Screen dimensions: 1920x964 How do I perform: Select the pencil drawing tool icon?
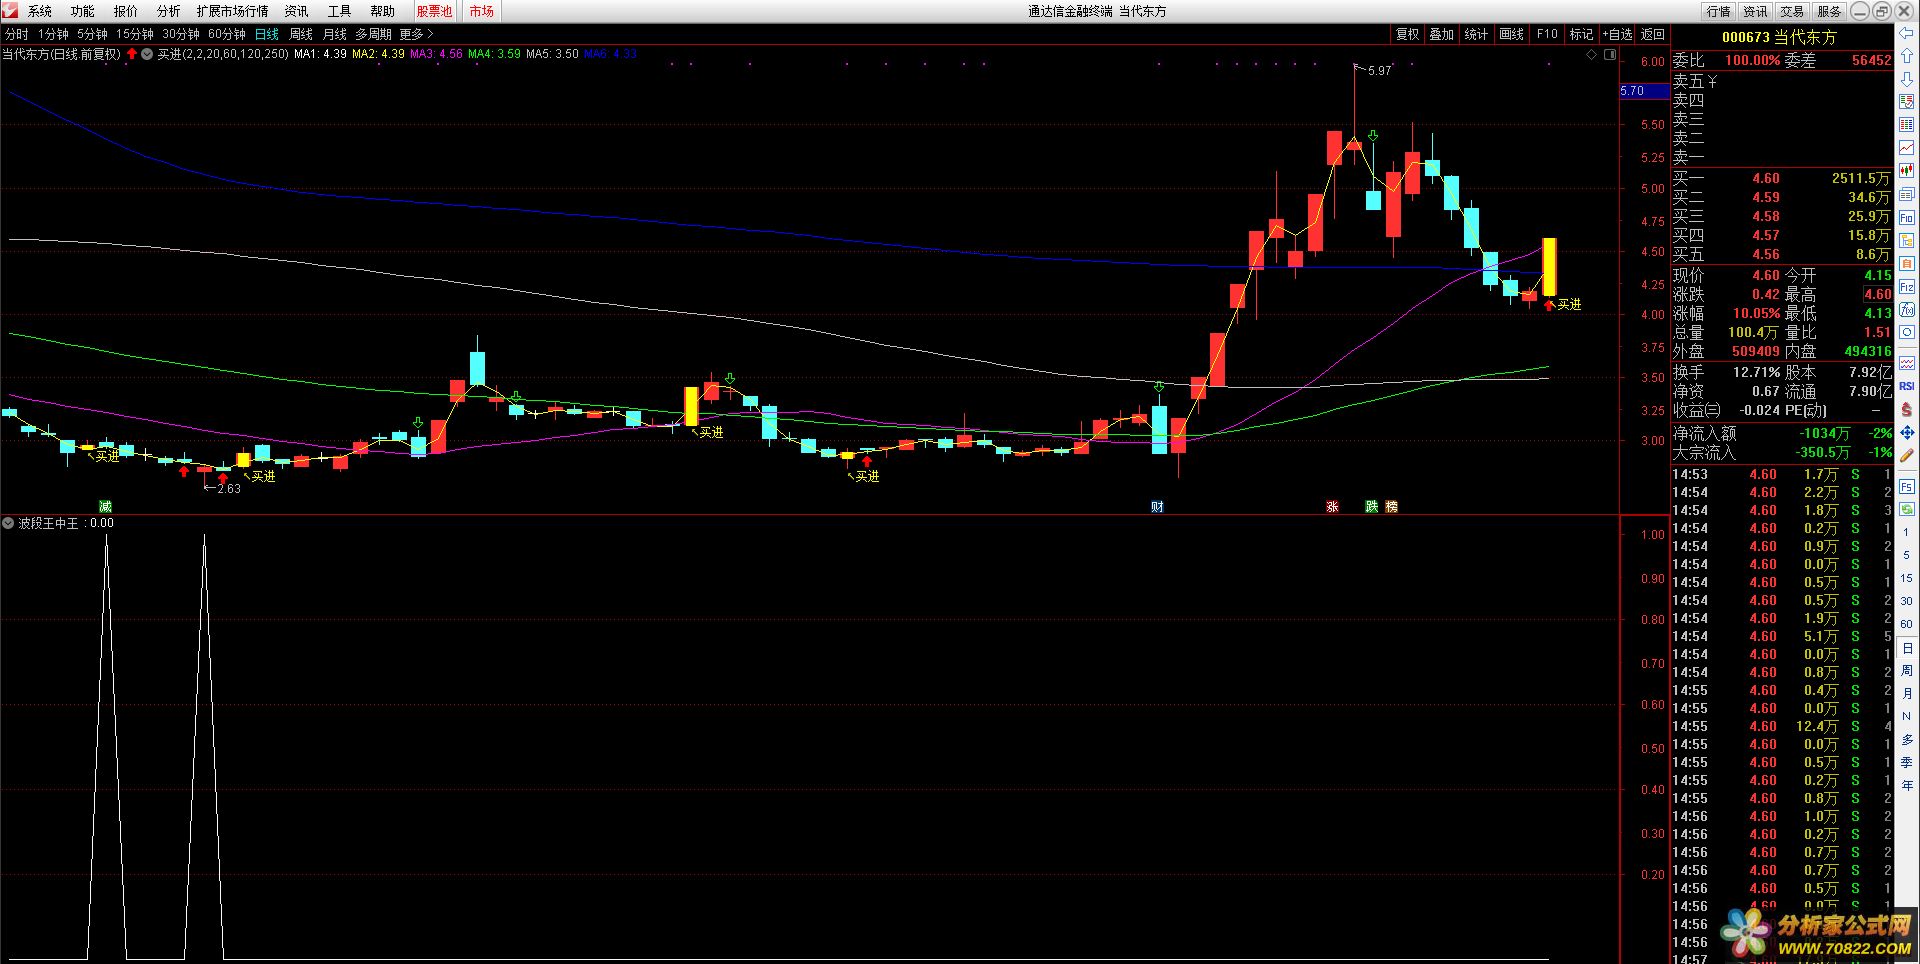click(x=1907, y=455)
